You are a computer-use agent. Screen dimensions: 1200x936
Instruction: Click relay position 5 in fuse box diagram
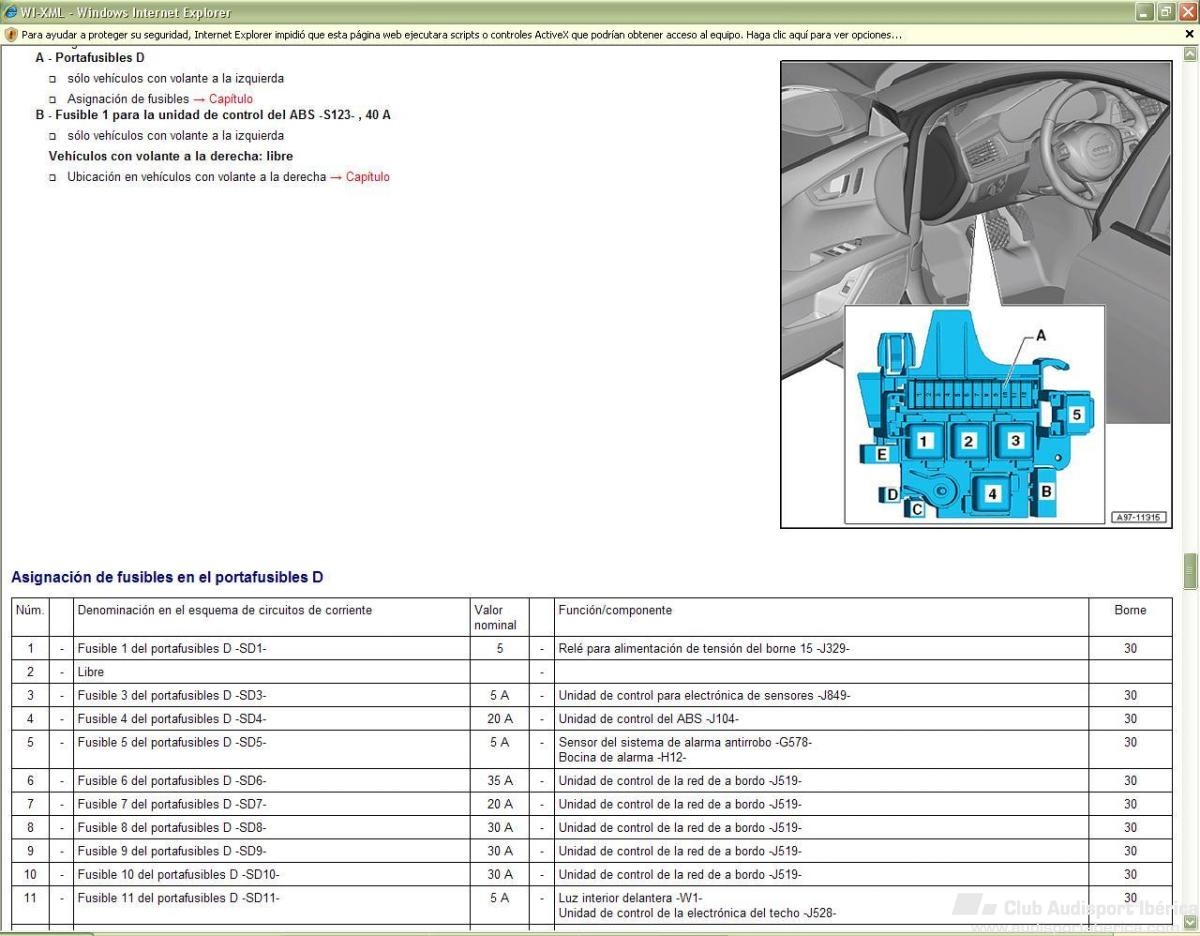click(x=1076, y=414)
